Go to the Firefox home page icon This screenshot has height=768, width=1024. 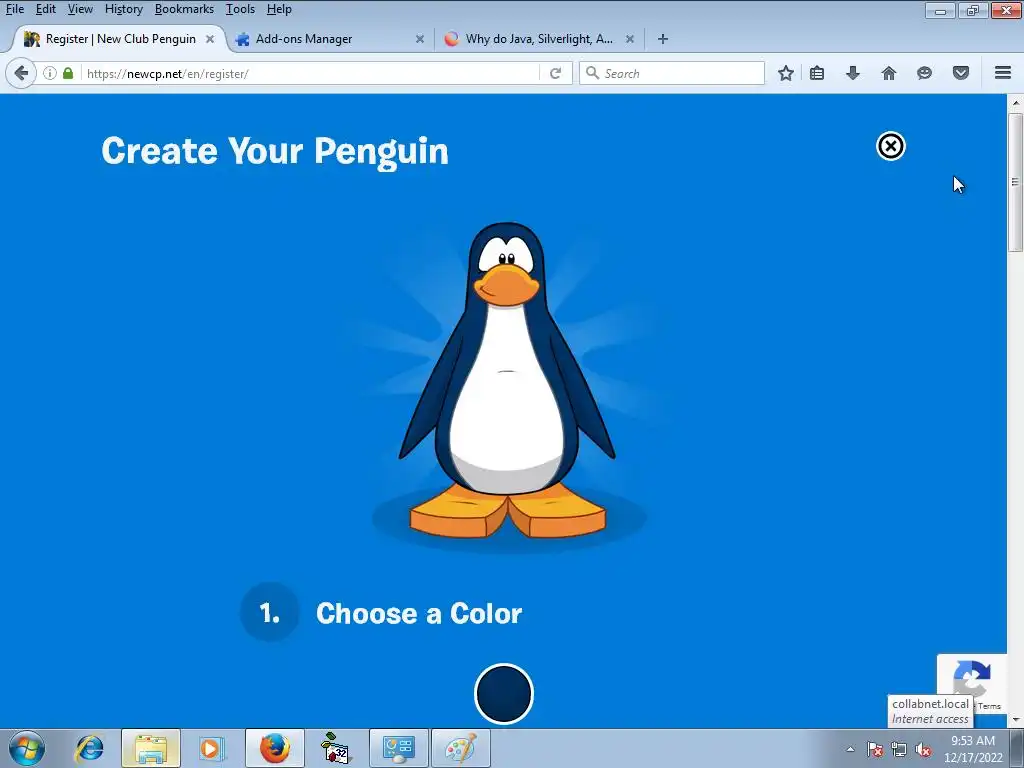(x=889, y=73)
